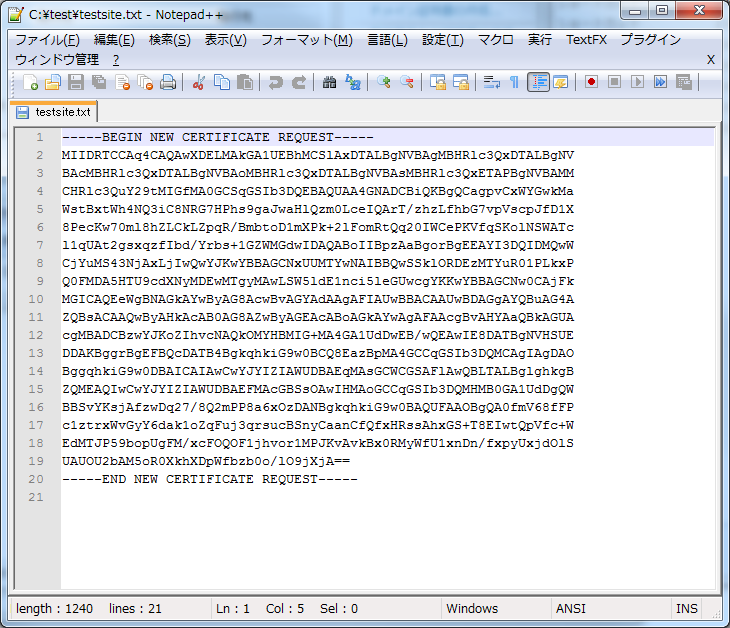Click the New file toolbar icon

(x=30, y=82)
